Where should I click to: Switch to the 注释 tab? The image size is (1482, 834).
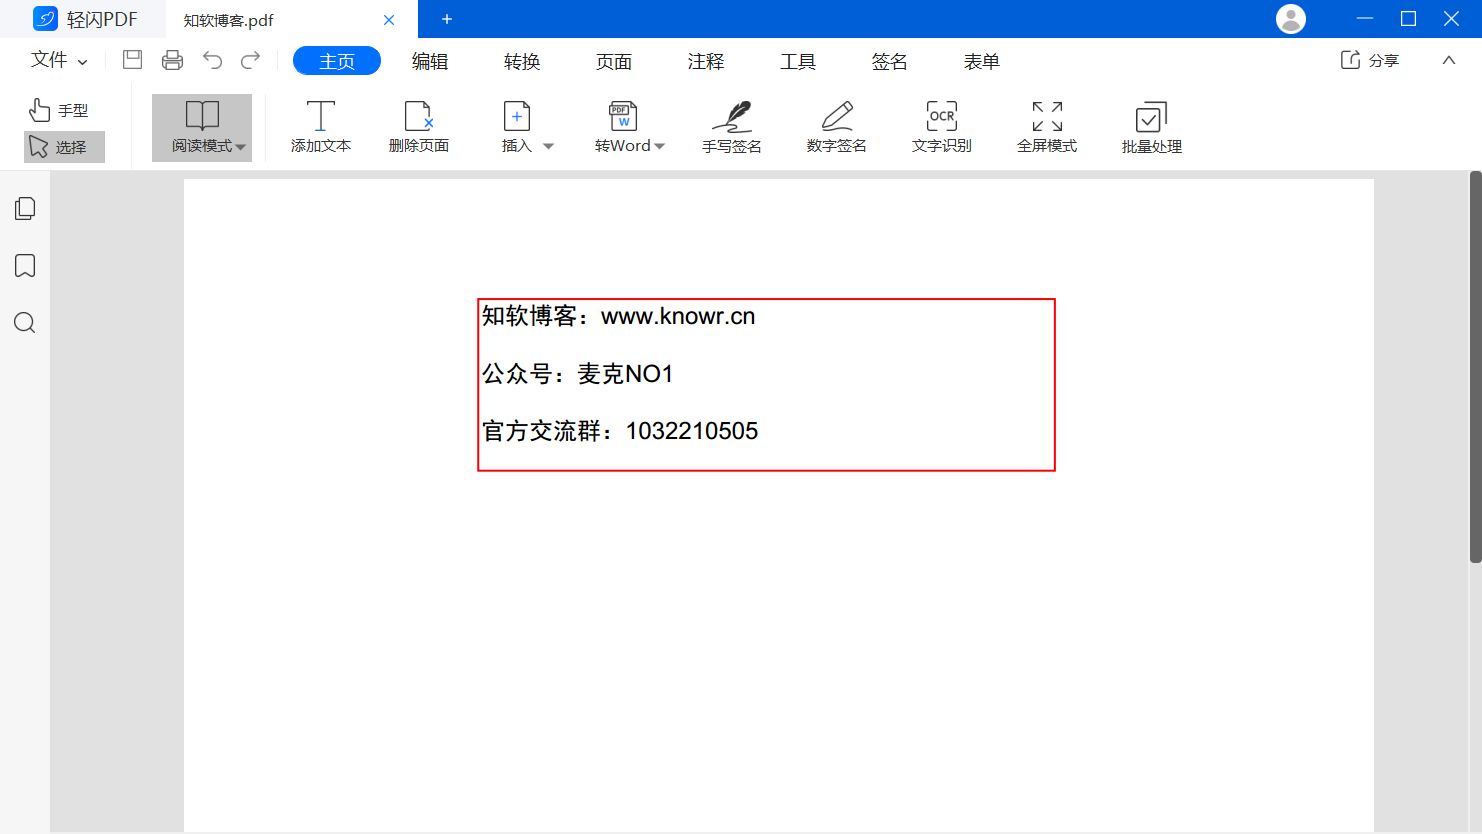tap(706, 61)
